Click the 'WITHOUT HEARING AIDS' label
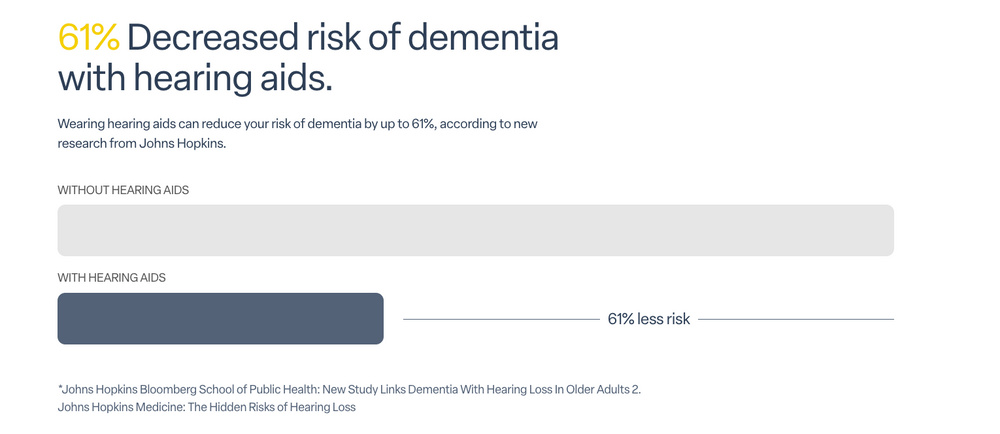Image resolution: width=1000 pixels, height=434 pixels. pyautogui.click(x=123, y=190)
